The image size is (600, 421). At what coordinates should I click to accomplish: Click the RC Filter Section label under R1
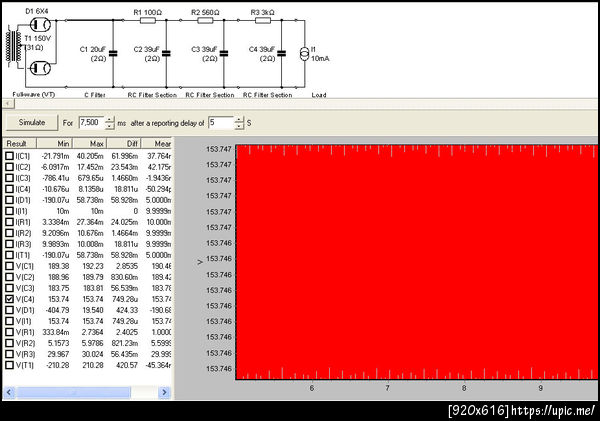pos(152,95)
